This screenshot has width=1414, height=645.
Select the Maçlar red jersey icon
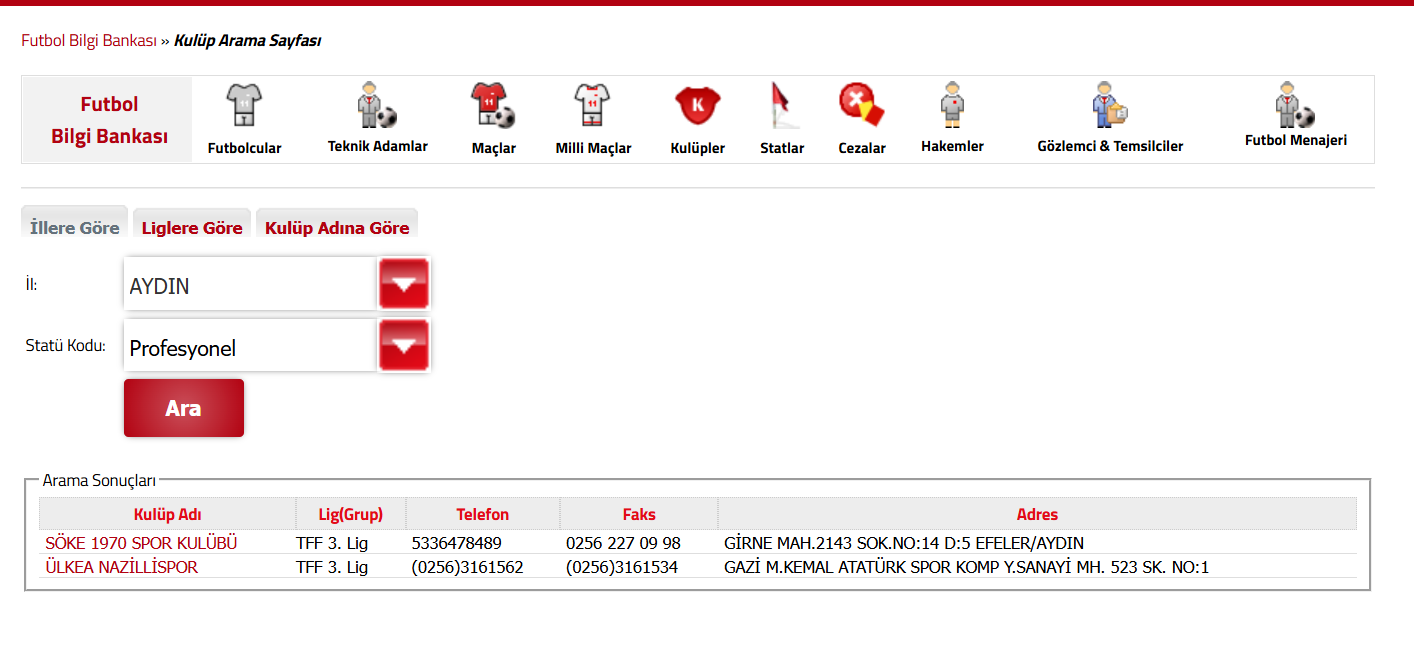493,104
